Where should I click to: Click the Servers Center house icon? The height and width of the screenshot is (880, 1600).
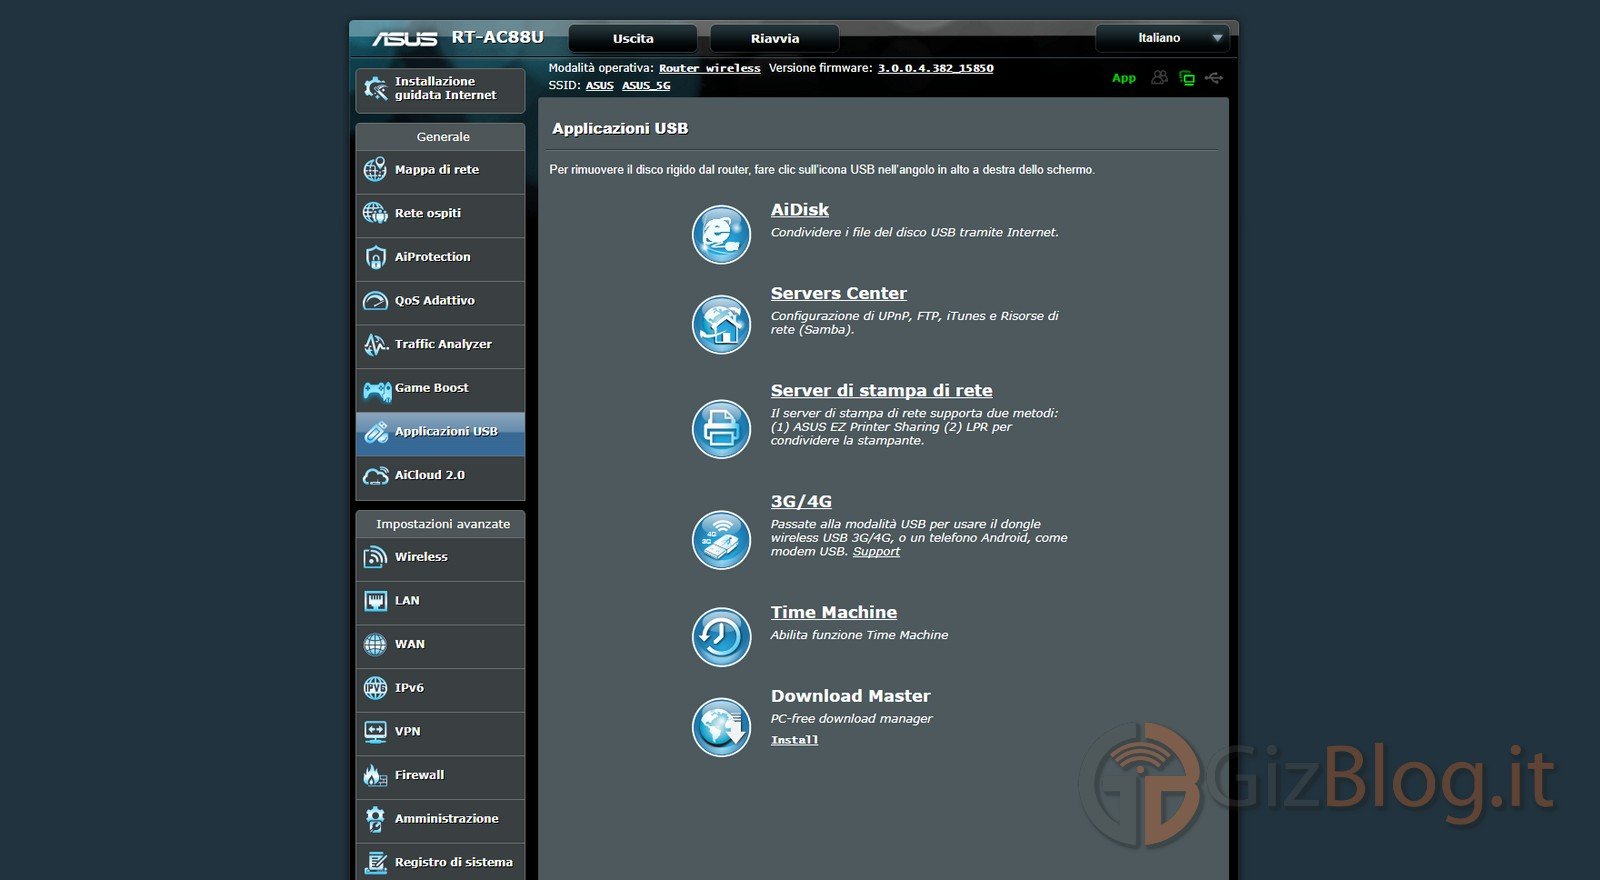[721, 324]
